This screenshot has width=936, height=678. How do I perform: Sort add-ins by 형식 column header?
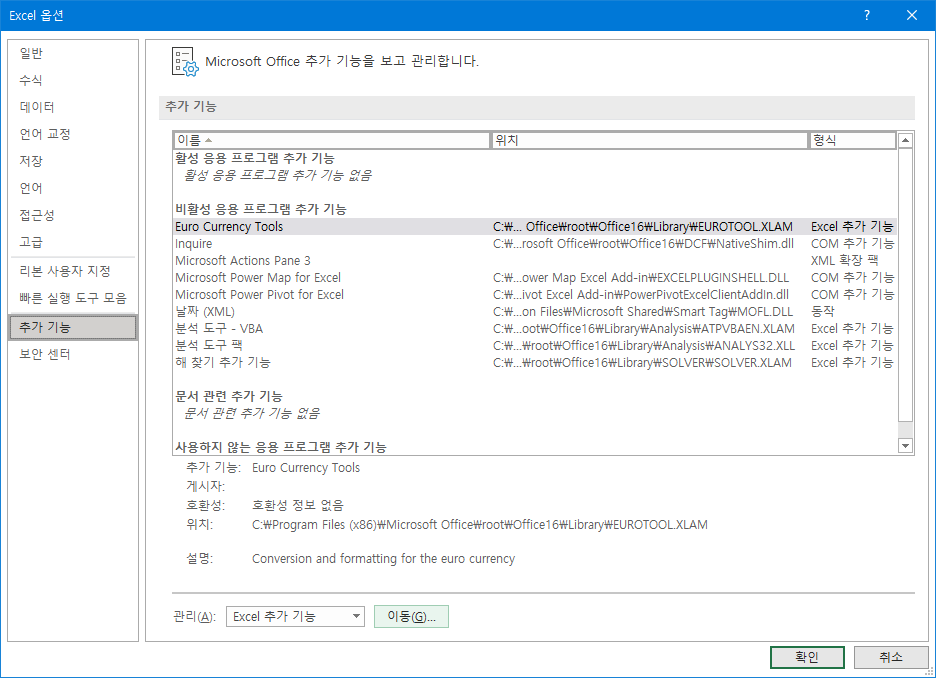(x=852, y=140)
